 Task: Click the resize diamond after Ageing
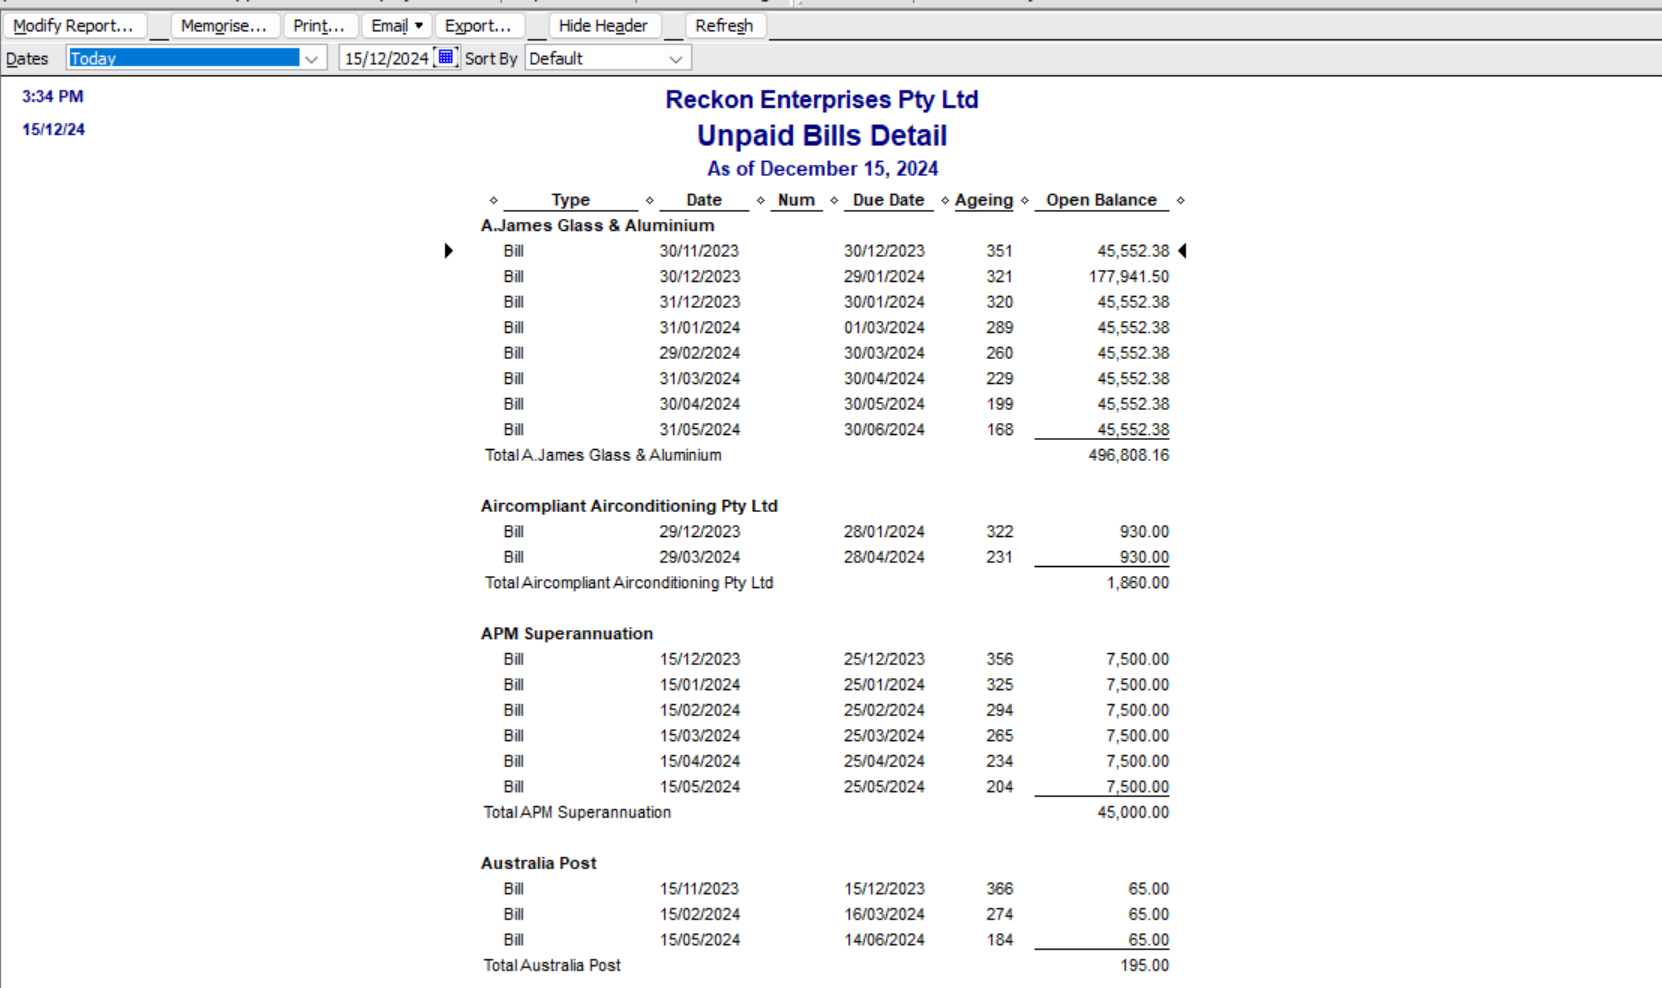[1025, 200]
